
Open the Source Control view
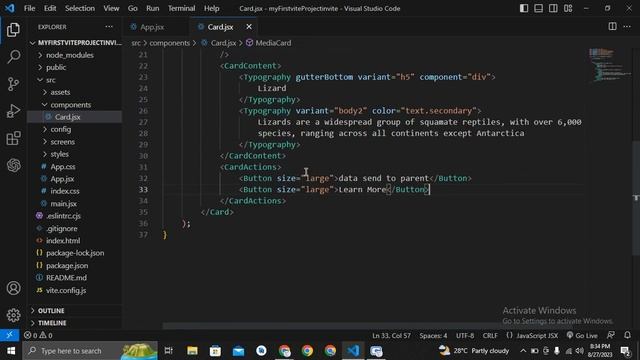click(x=13, y=84)
